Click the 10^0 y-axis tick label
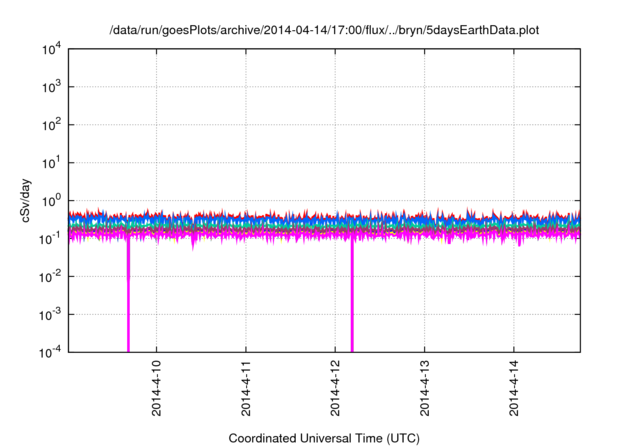The width and height of the screenshot is (640, 448). 52,201
